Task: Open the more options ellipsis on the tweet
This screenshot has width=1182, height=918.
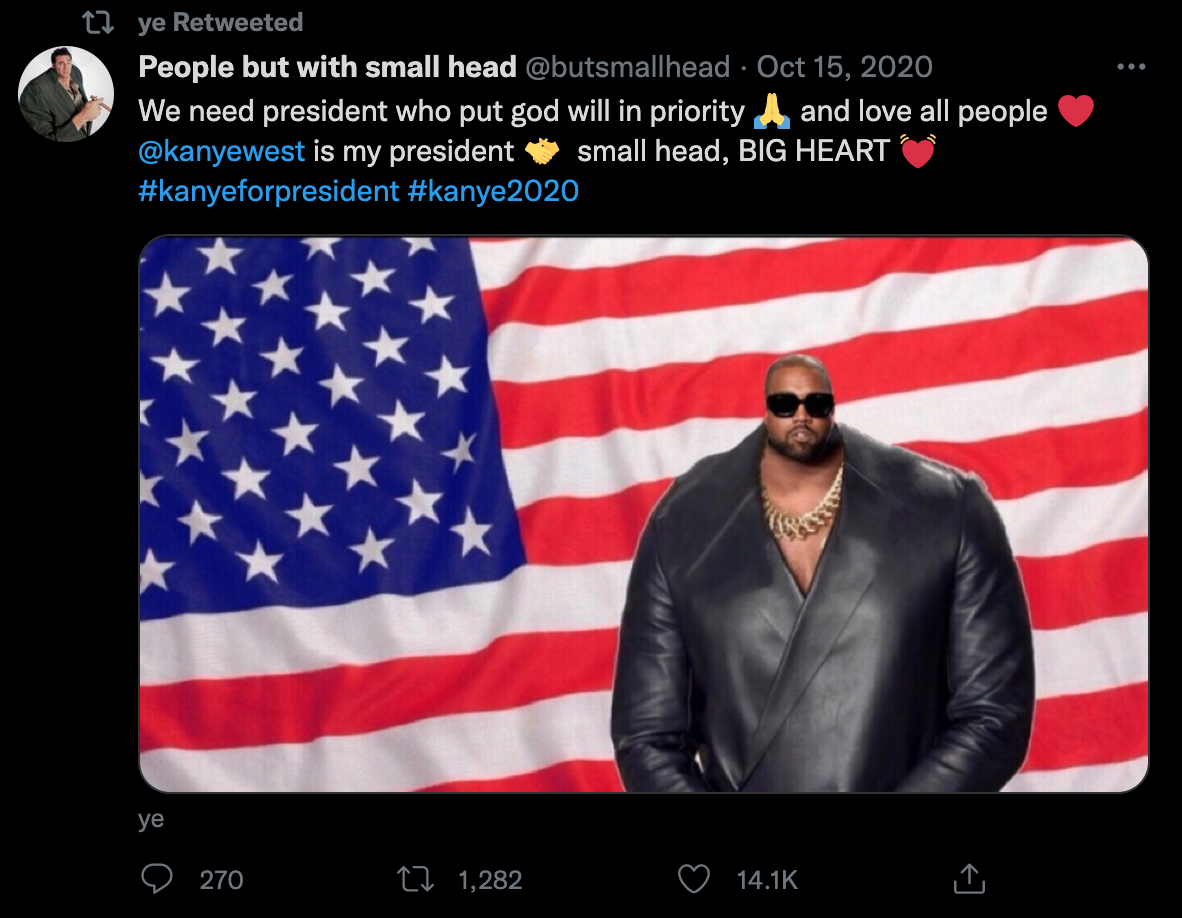Action: click(x=1131, y=64)
